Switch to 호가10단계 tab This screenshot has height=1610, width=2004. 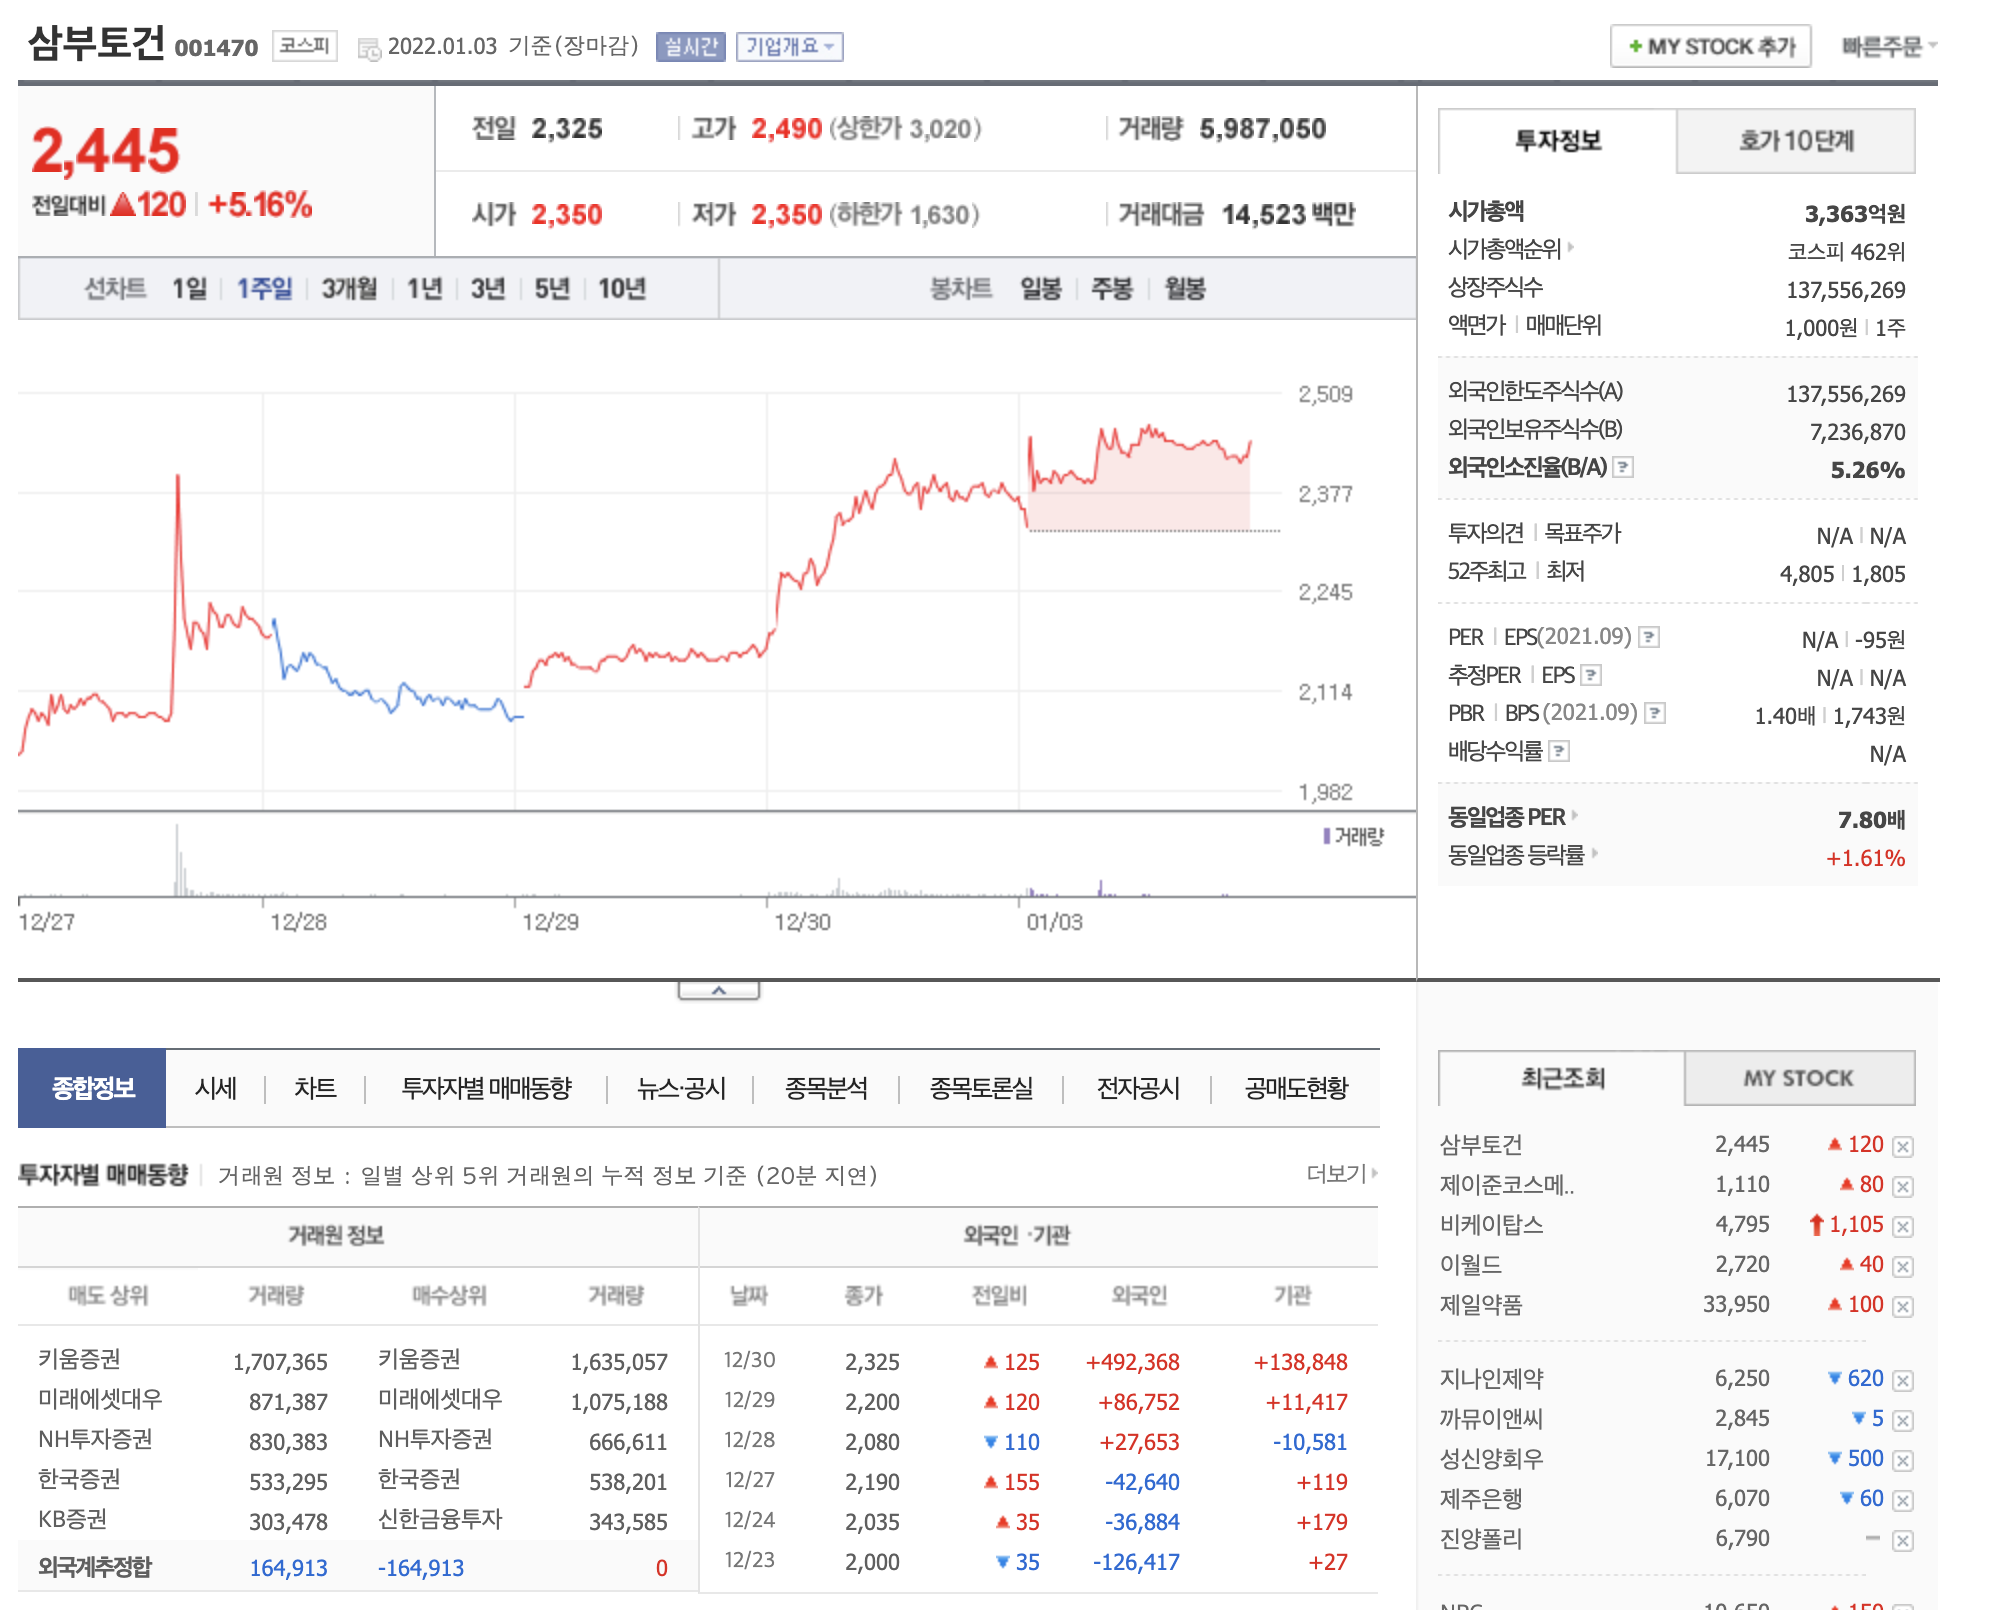(x=1795, y=141)
